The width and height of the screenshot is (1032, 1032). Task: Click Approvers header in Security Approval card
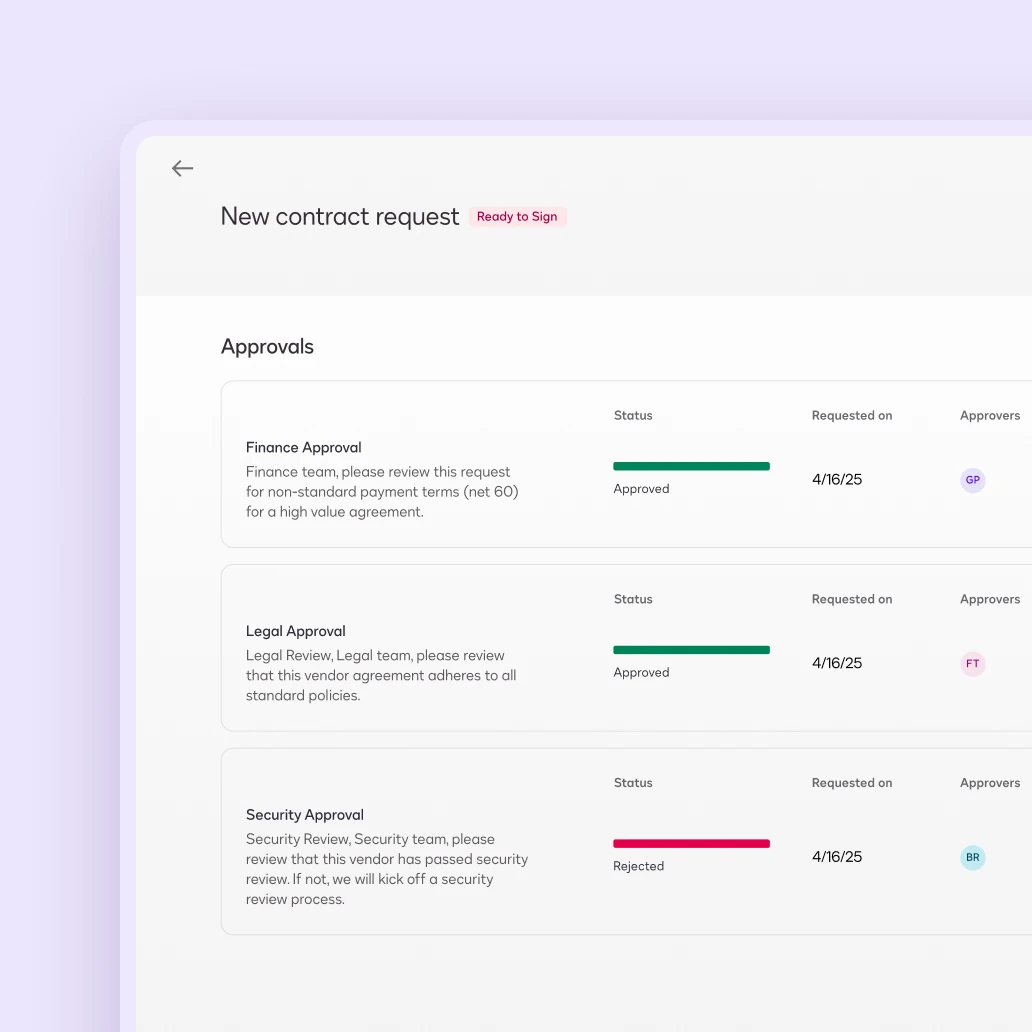[x=990, y=783]
